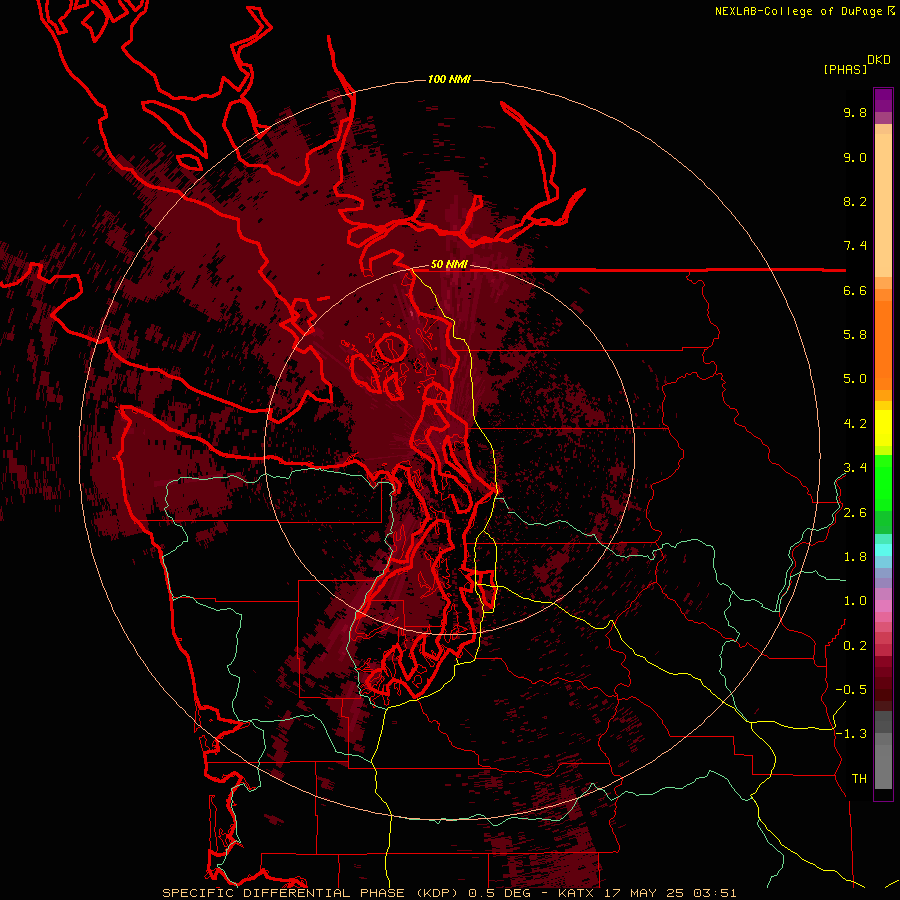This screenshot has height=900, width=900.
Task: Click the 6.6 legend value
Action: click(x=855, y=290)
